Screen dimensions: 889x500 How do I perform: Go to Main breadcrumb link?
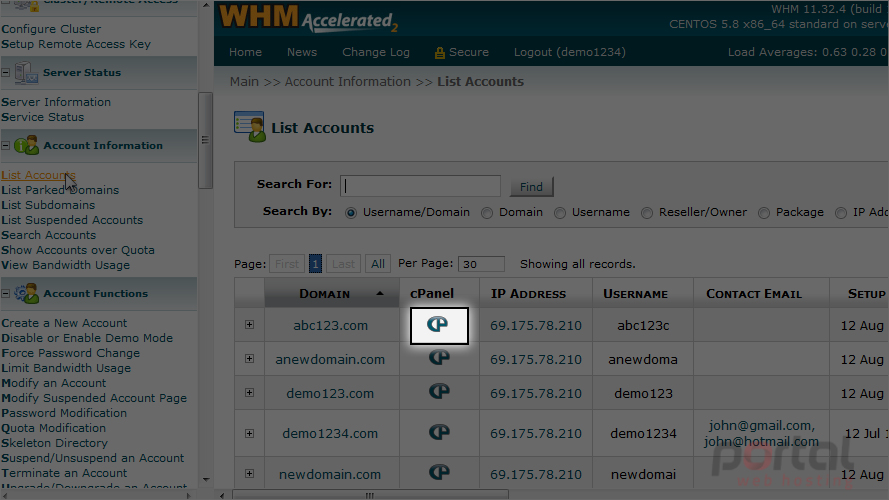(x=244, y=82)
